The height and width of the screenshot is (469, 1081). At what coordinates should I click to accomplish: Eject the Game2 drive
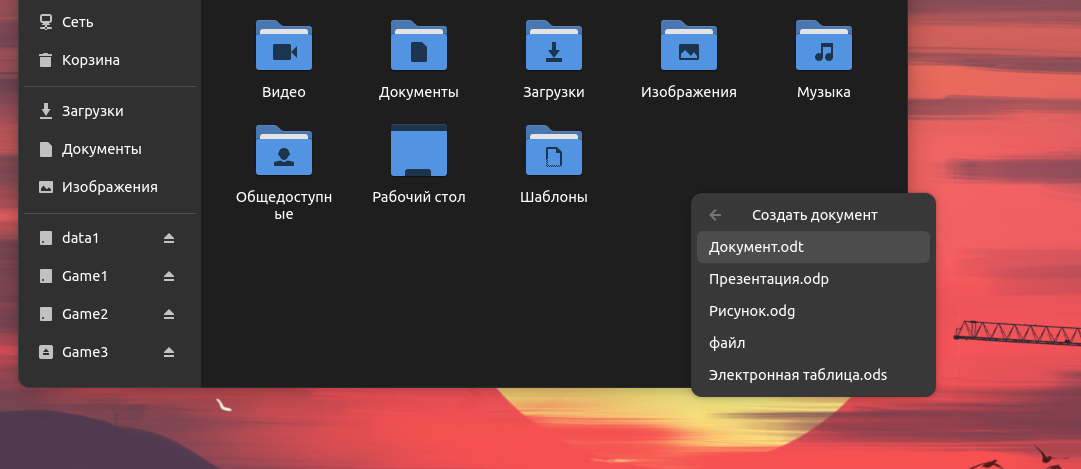click(x=169, y=314)
